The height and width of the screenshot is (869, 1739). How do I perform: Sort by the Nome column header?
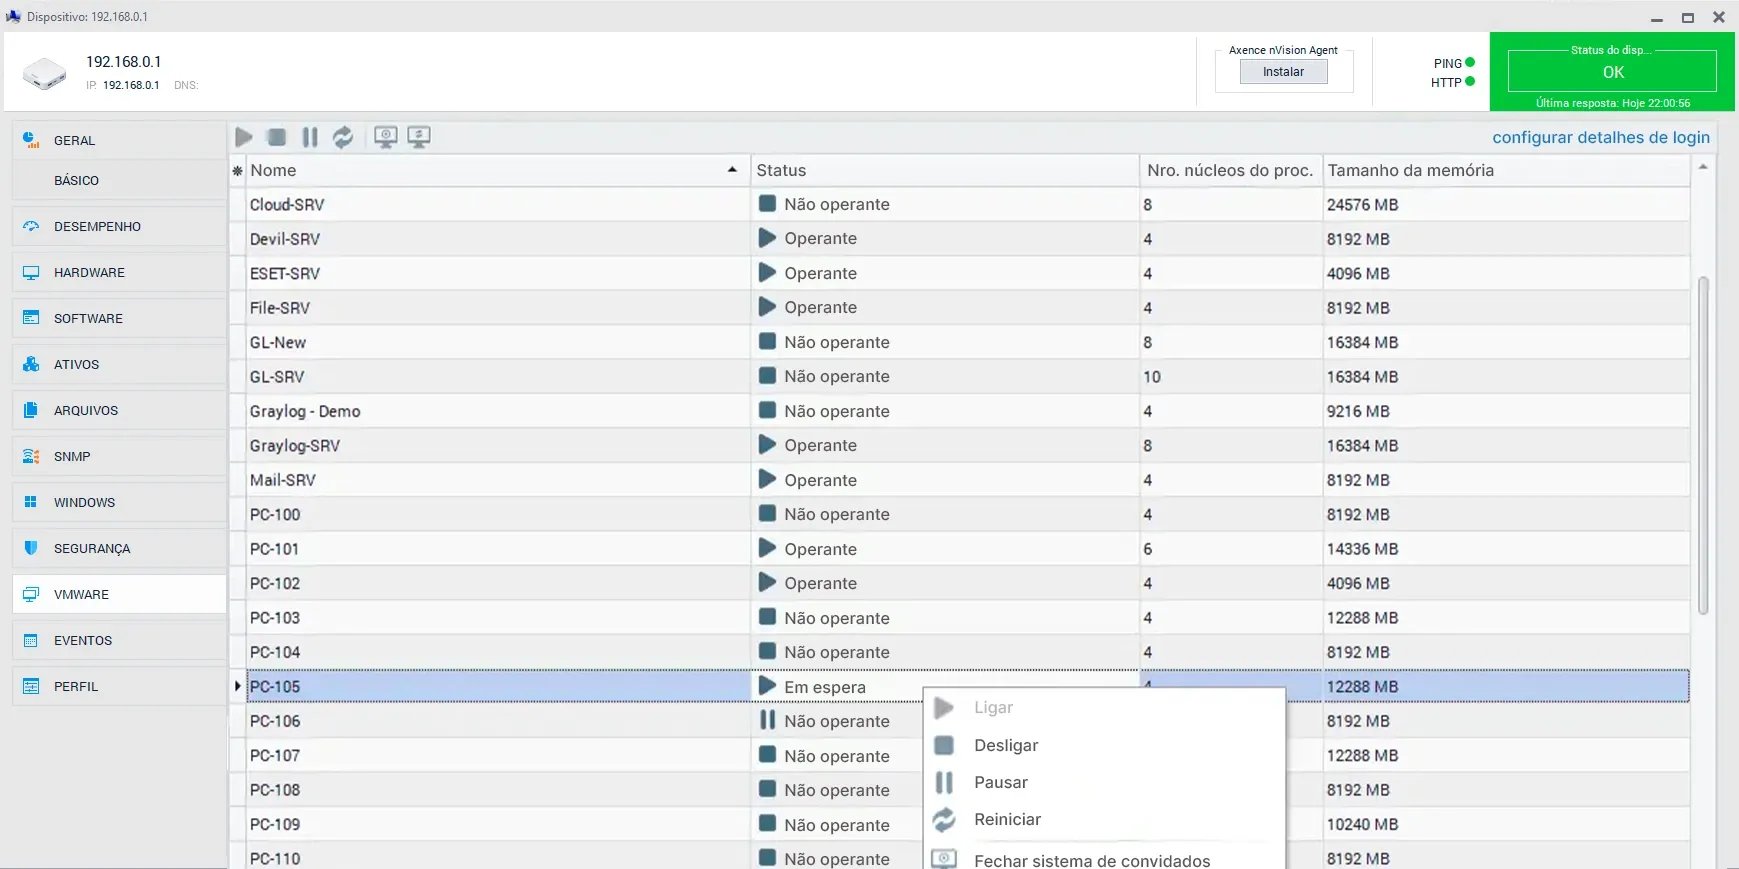[x=497, y=170]
